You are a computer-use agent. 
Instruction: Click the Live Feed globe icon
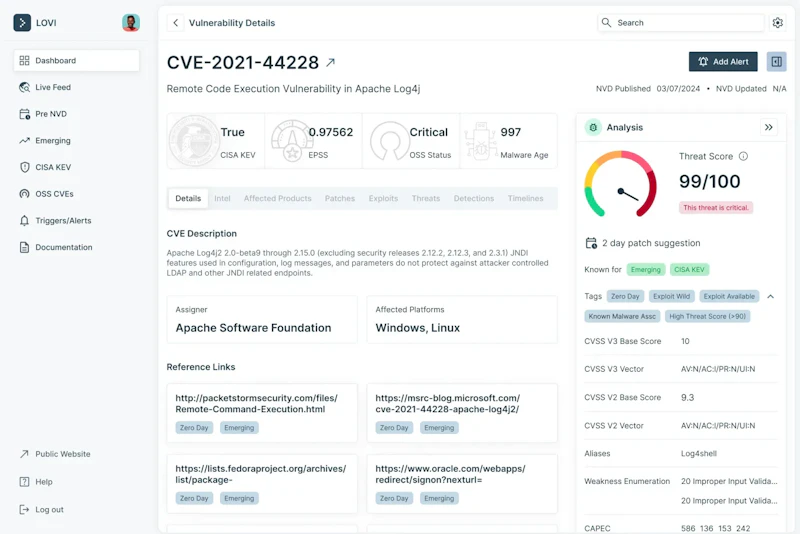(24, 87)
